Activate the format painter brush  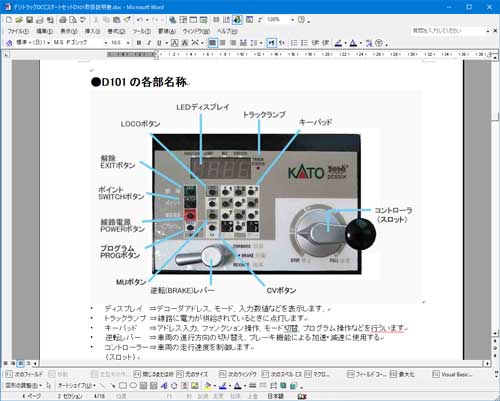pyautogui.click(x=127, y=20)
